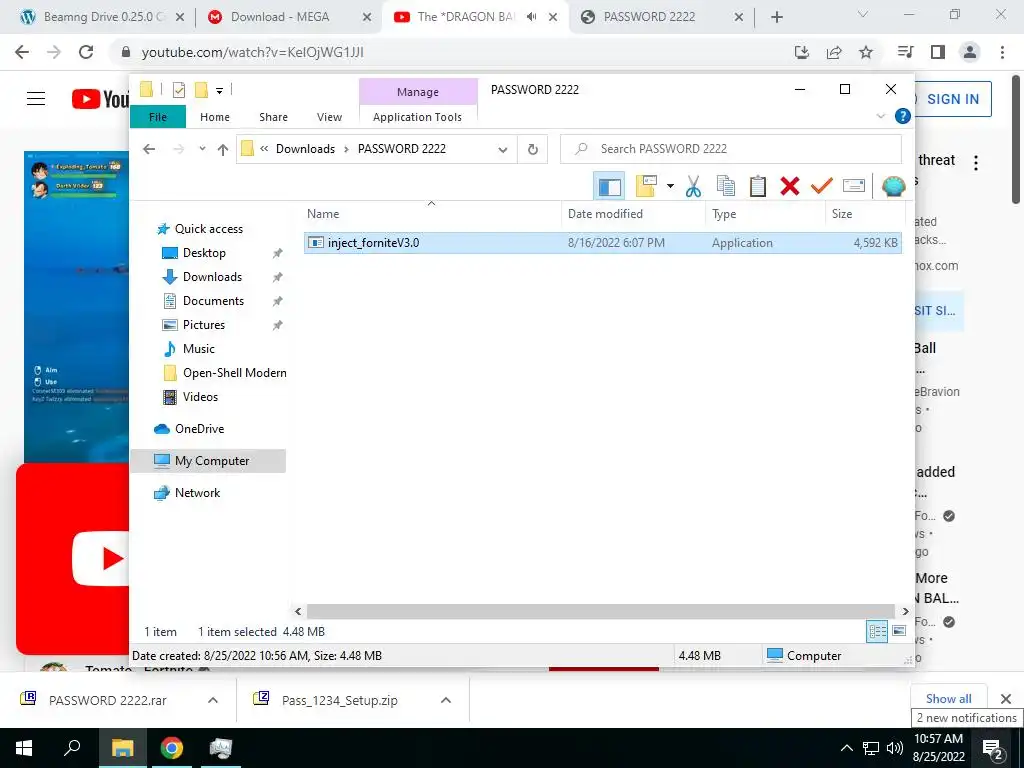Switch to details view button
Viewport: 1024px width, 768px height.
click(x=877, y=631)
